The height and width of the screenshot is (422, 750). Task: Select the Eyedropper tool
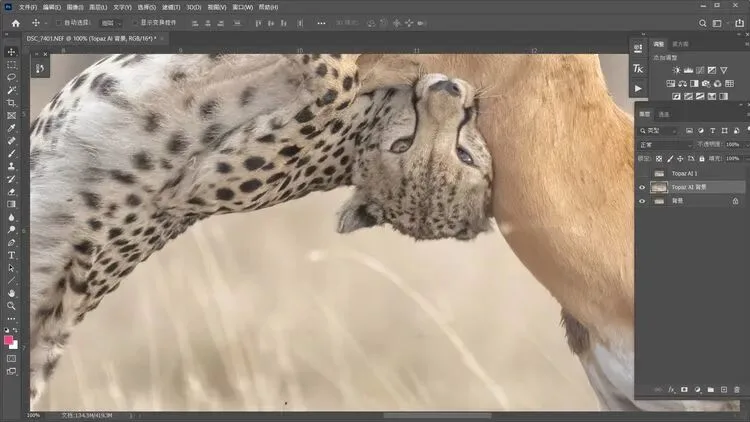[x=11, y=128]
